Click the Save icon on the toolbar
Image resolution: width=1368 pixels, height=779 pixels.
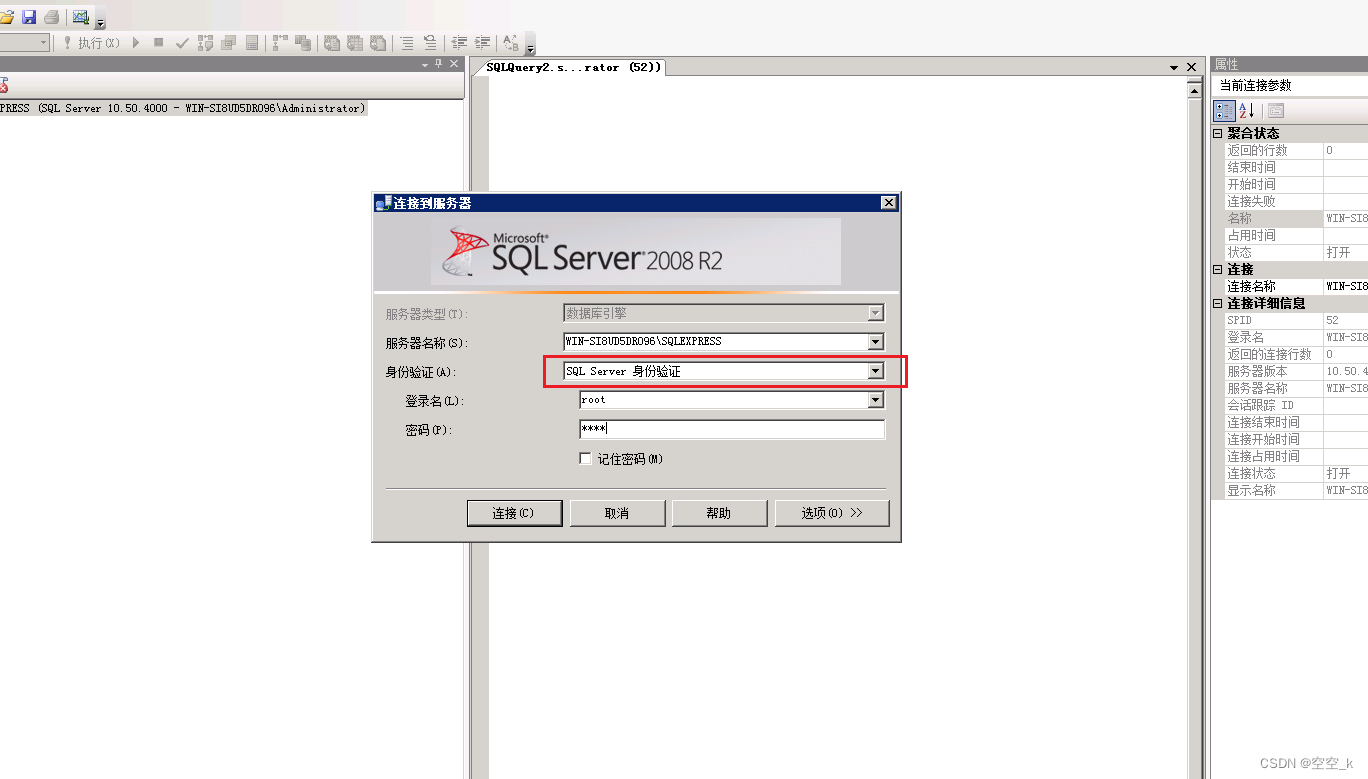click(29, 16)
